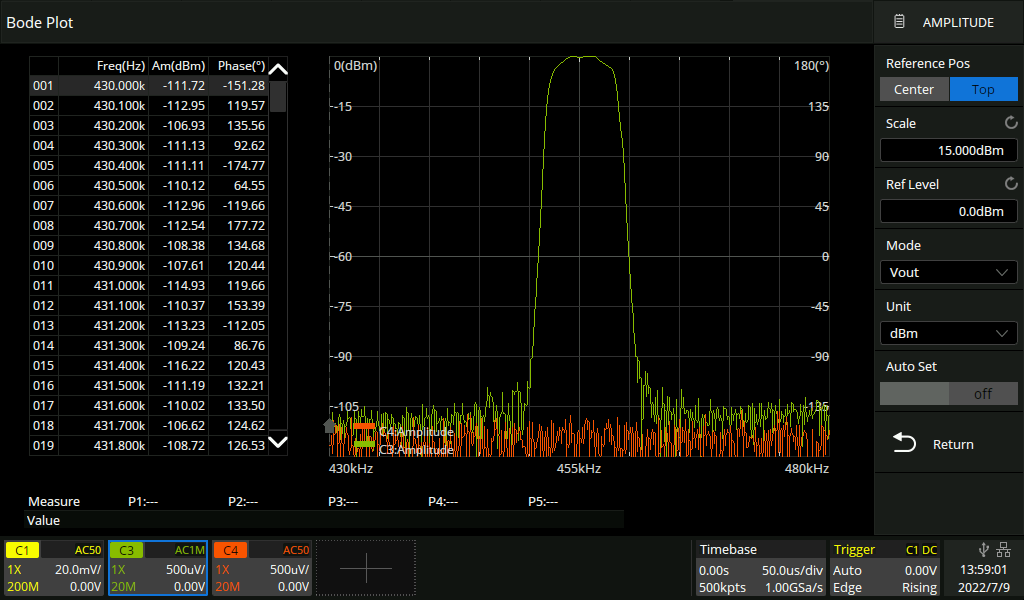The image size is (1024, 600).
Task: Reset Ref Level with its circular arrow icon
Action: coord(1010,184)
